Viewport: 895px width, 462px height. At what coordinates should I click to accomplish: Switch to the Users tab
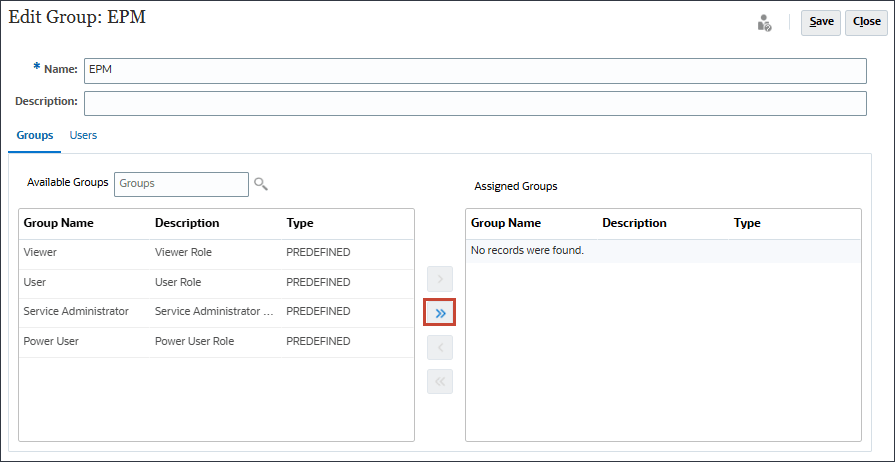83,135
